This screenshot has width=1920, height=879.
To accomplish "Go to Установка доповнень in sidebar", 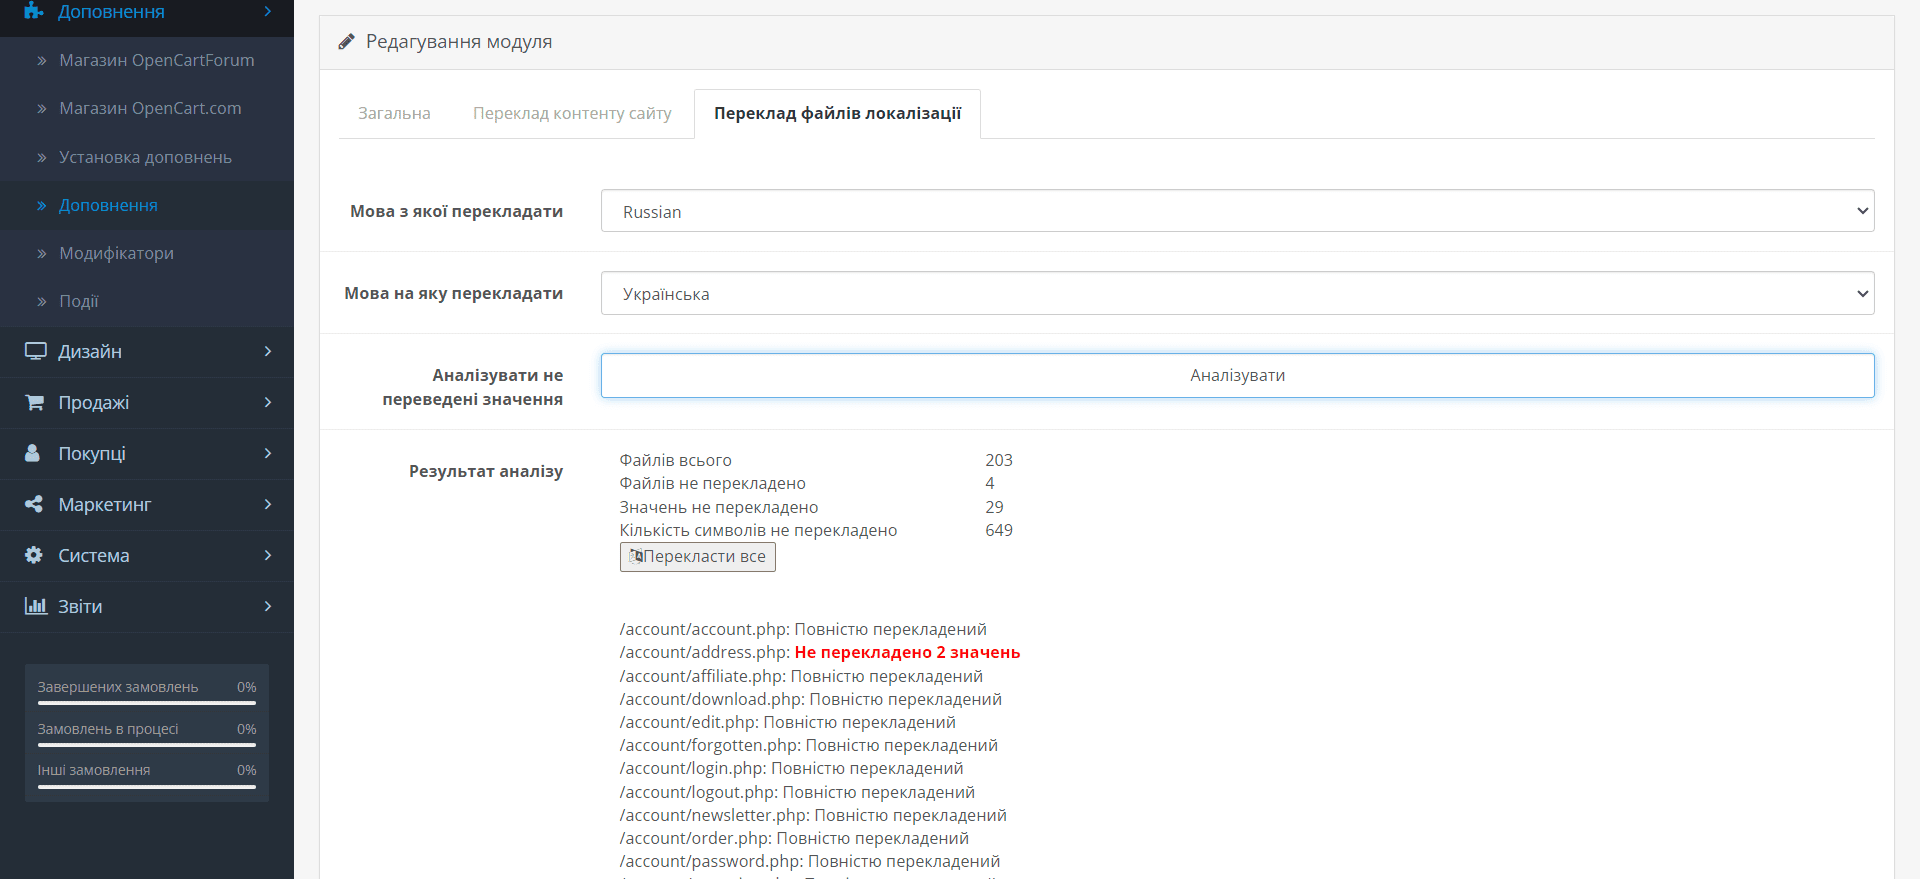I will [147, 157].
